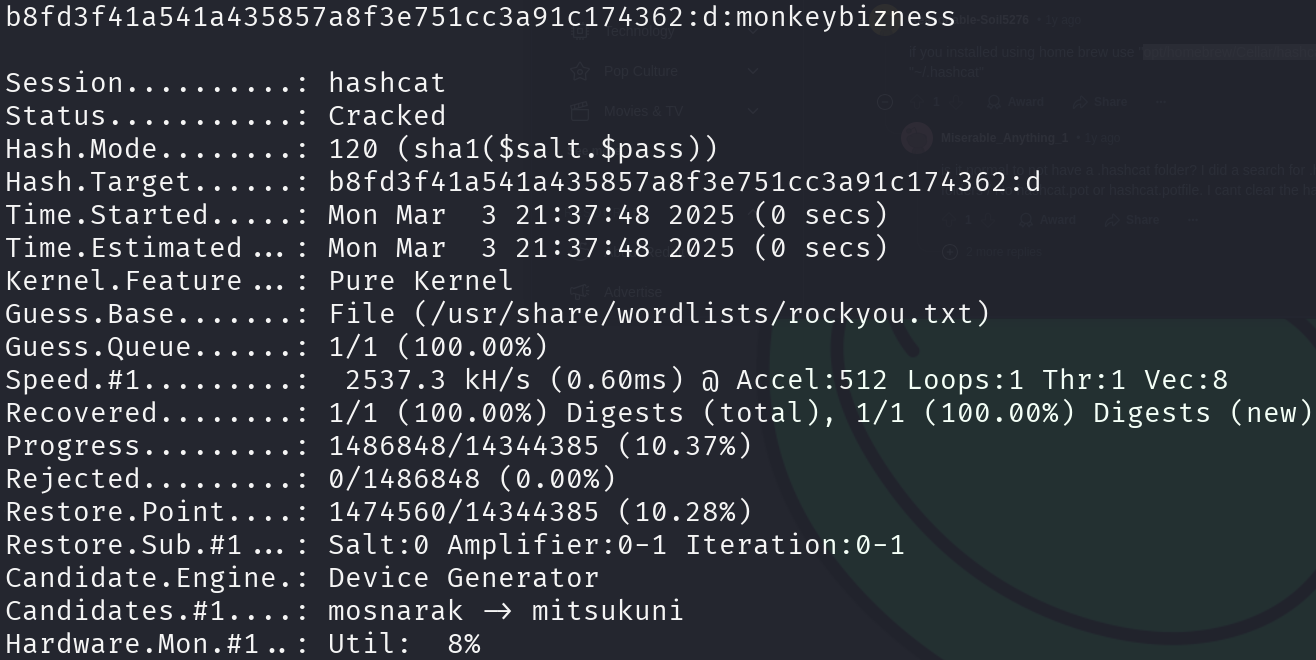
Task: Click Share under Miserable_Anything_1's comment
Action: point(1132,220)
